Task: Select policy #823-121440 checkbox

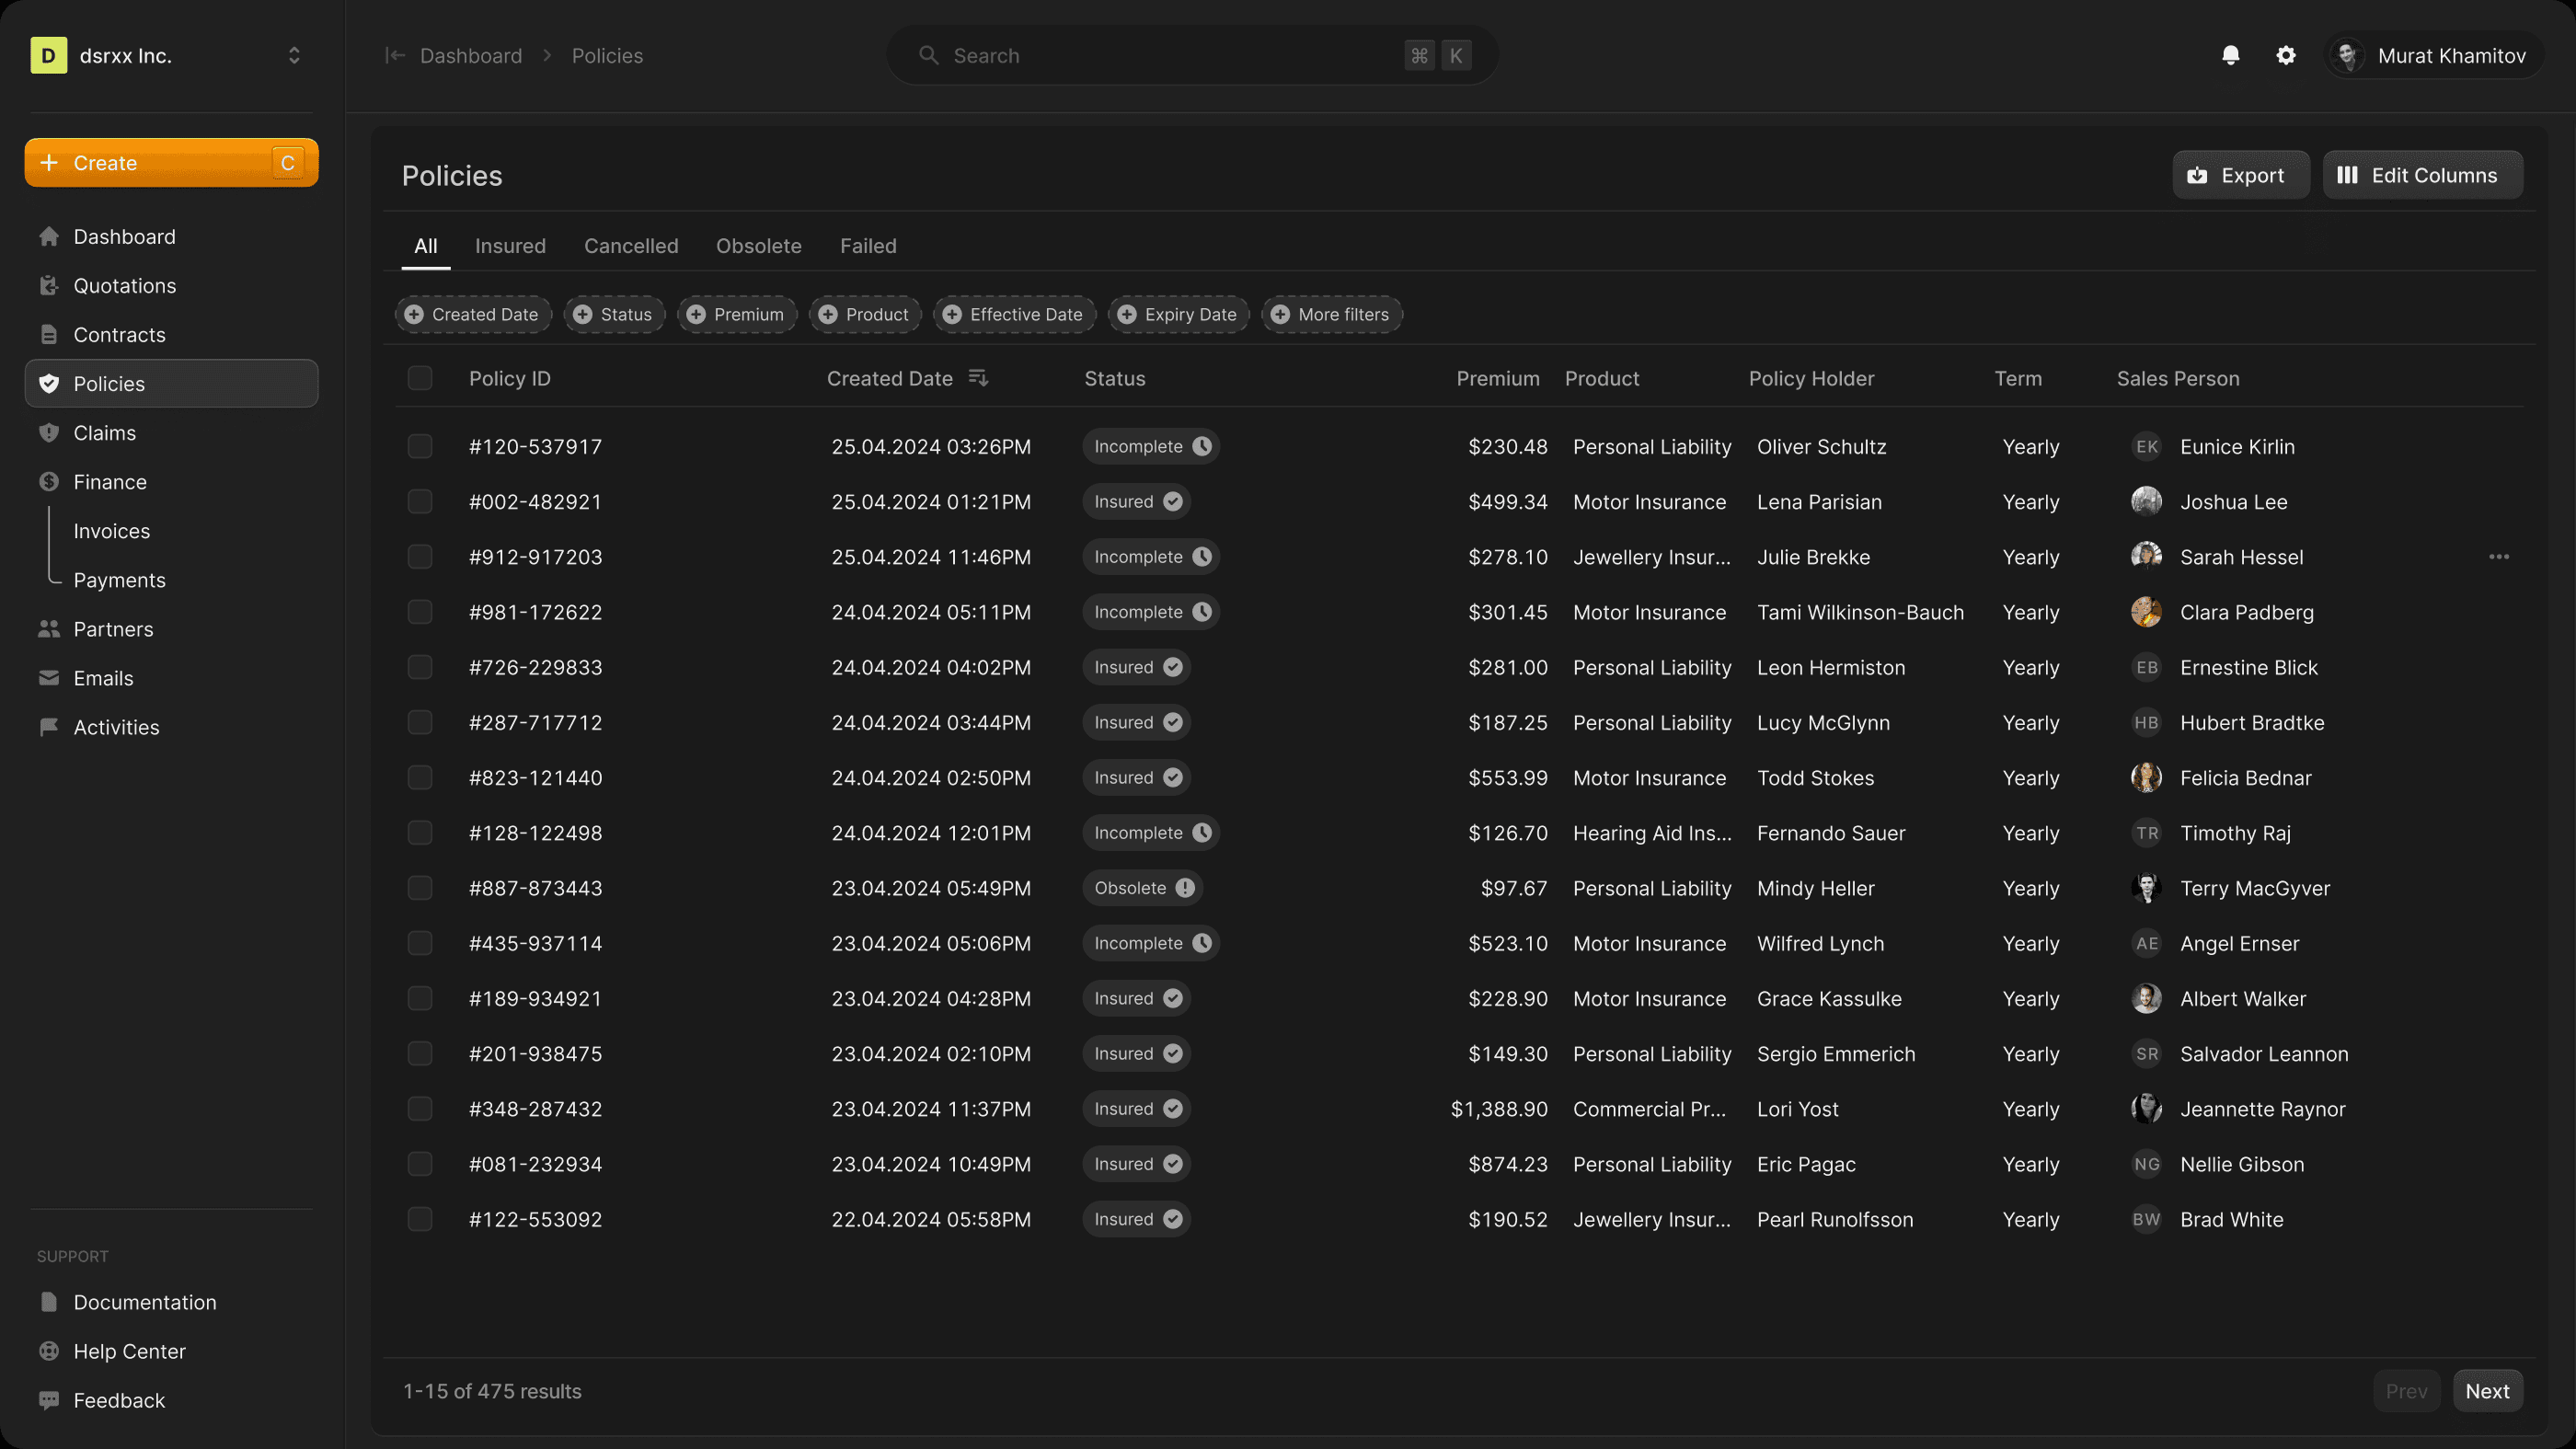Action: pyautogui.click(x=420, y=778)
